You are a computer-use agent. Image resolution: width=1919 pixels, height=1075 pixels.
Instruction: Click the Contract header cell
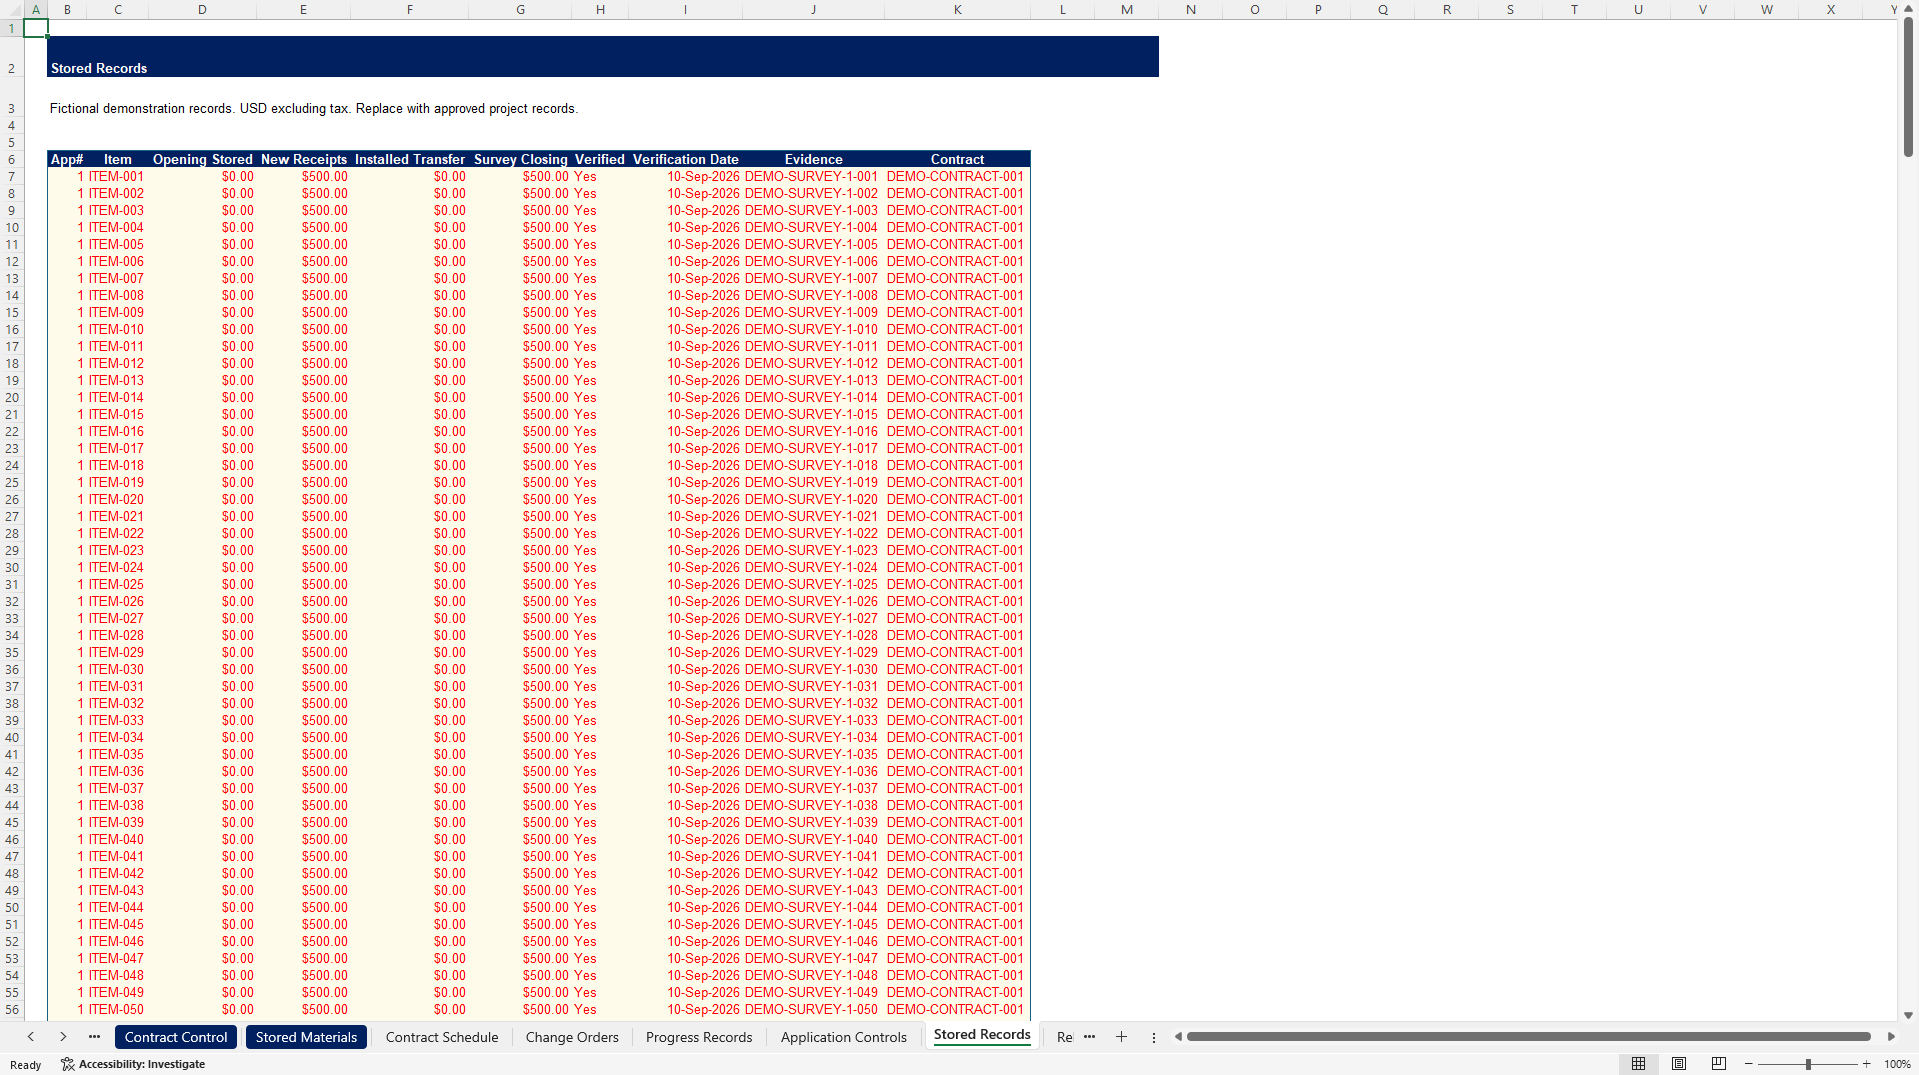[x=957, y=159]
